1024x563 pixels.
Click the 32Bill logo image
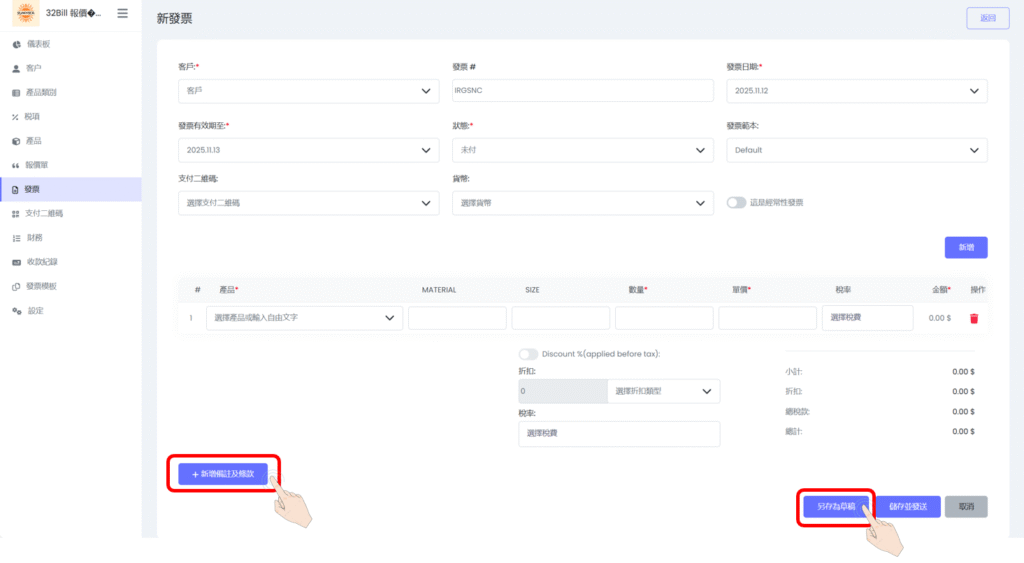pyautogui.click(x=24, y=14)
